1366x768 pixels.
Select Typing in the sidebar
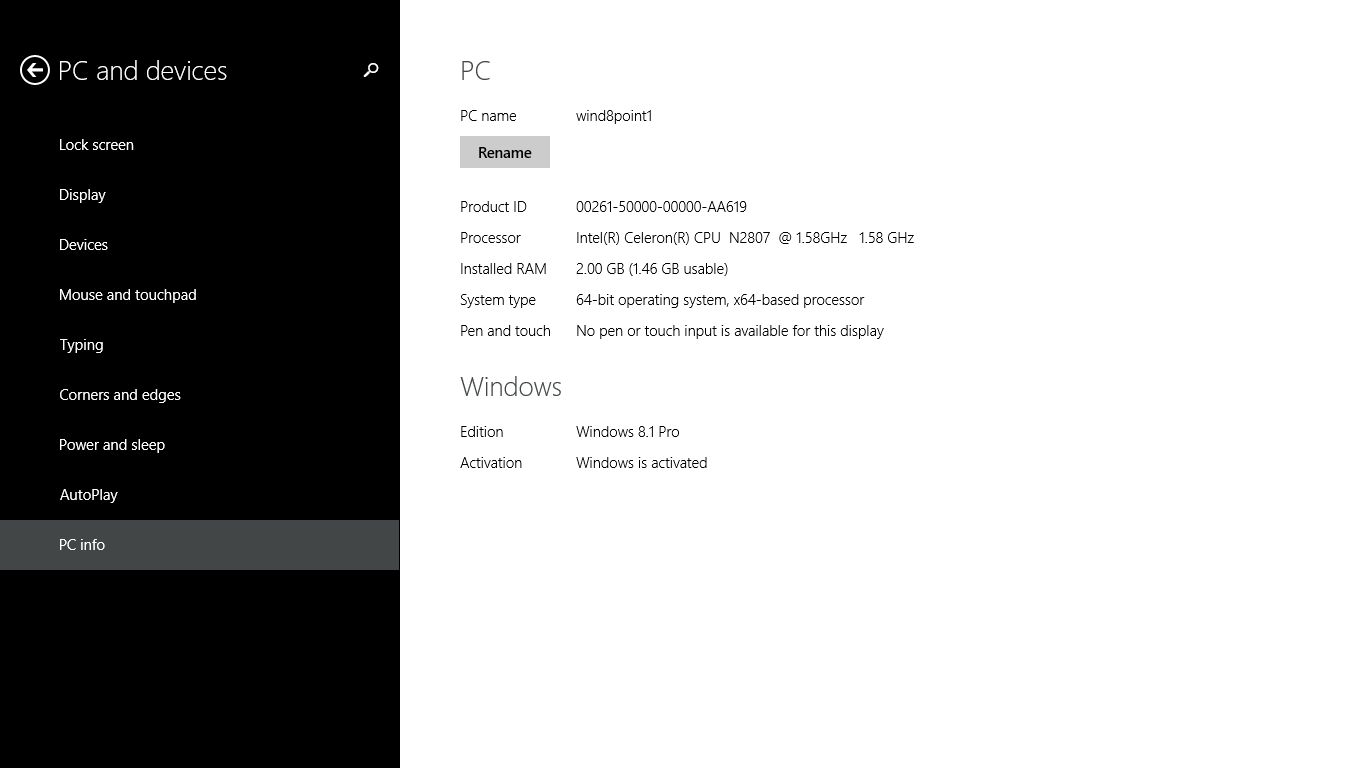tap(200, 345)
